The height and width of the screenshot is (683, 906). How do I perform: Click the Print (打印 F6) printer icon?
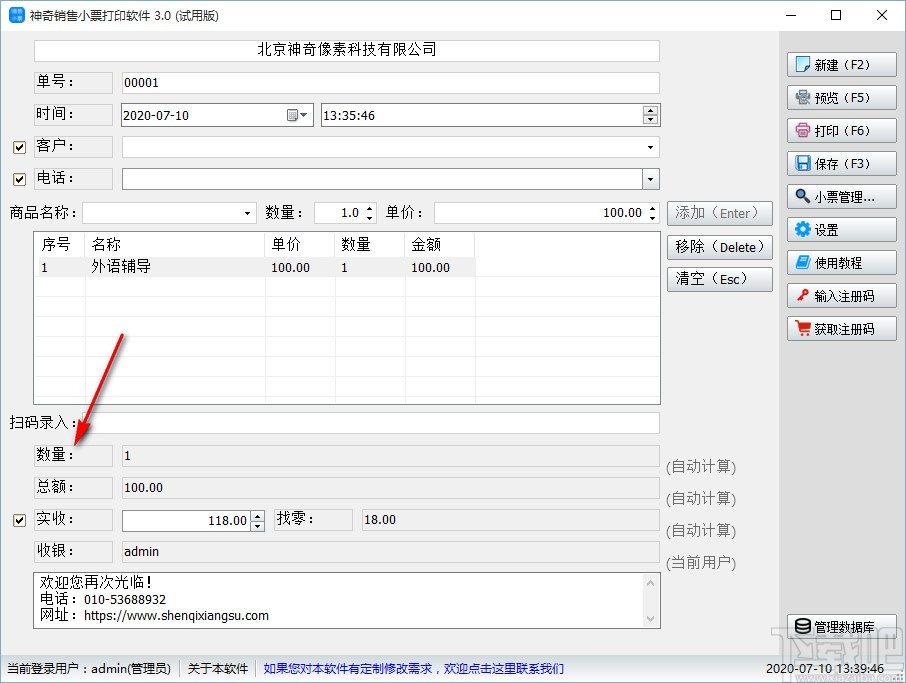tap(803, 130)
